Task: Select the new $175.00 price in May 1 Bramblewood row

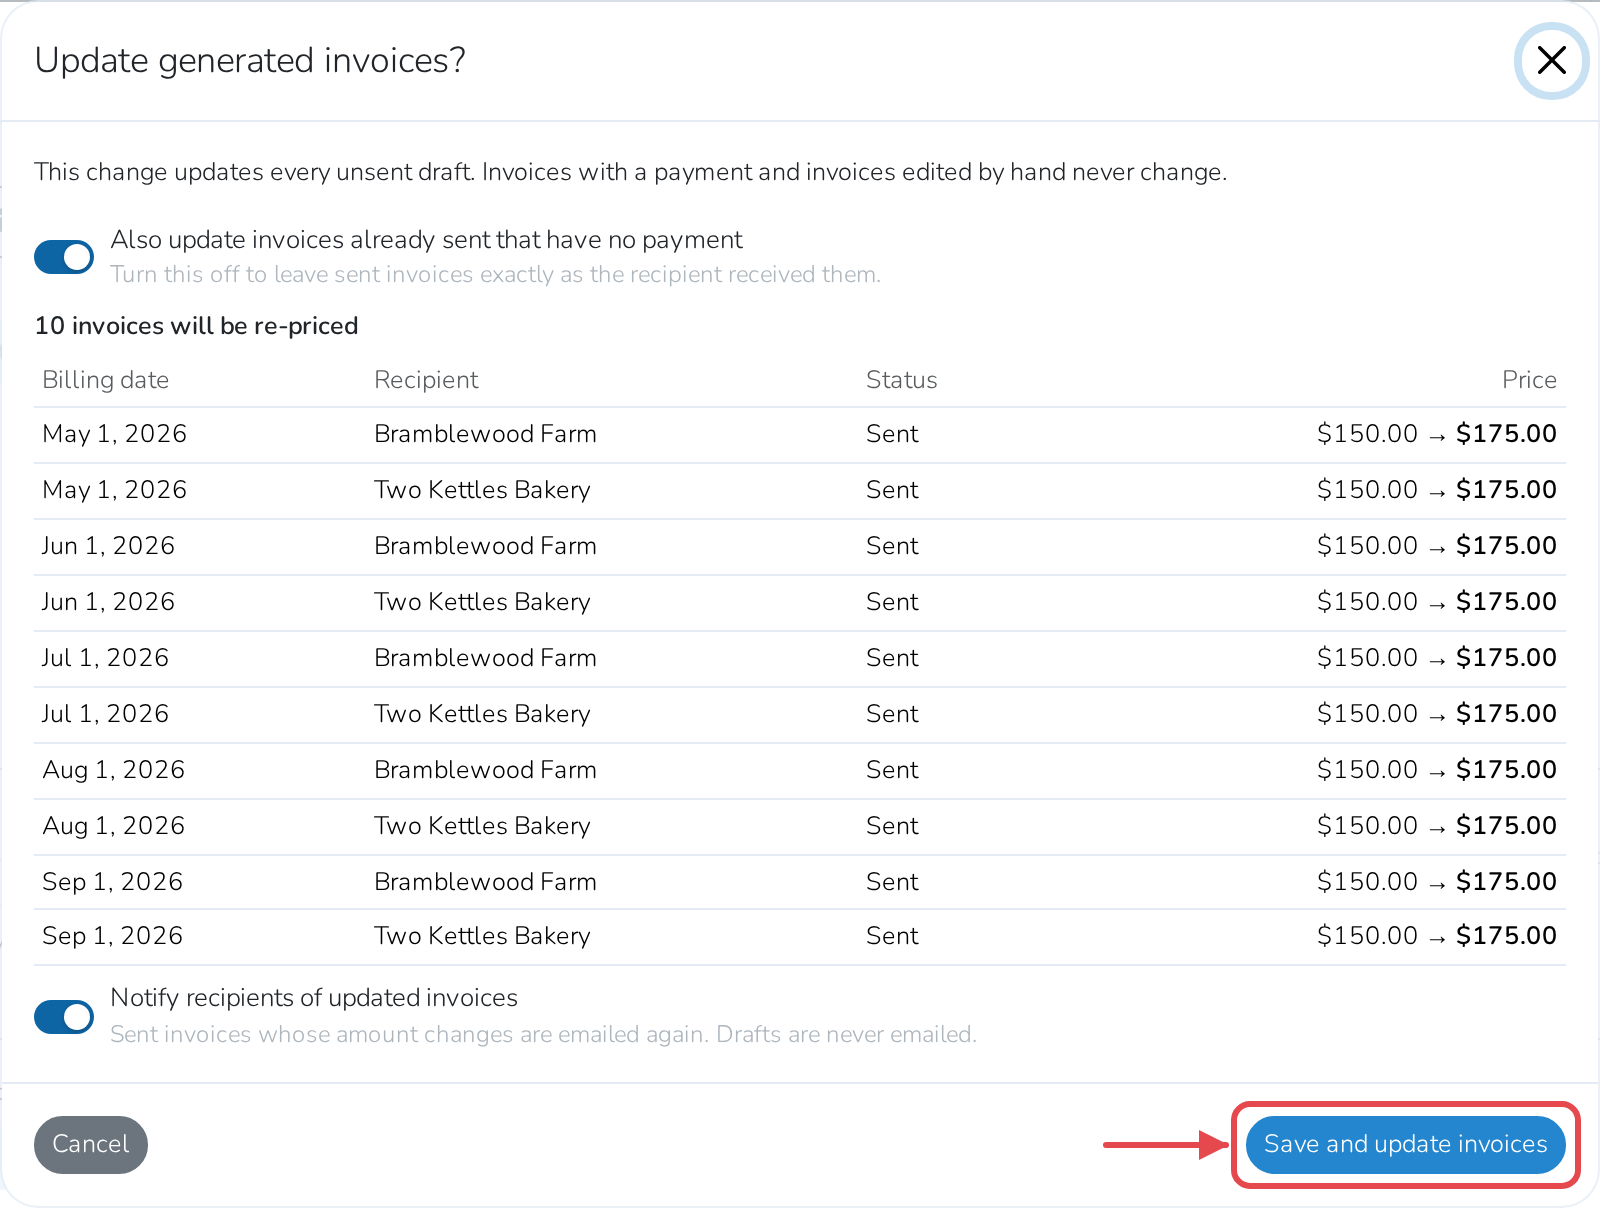Action: 1506,434
